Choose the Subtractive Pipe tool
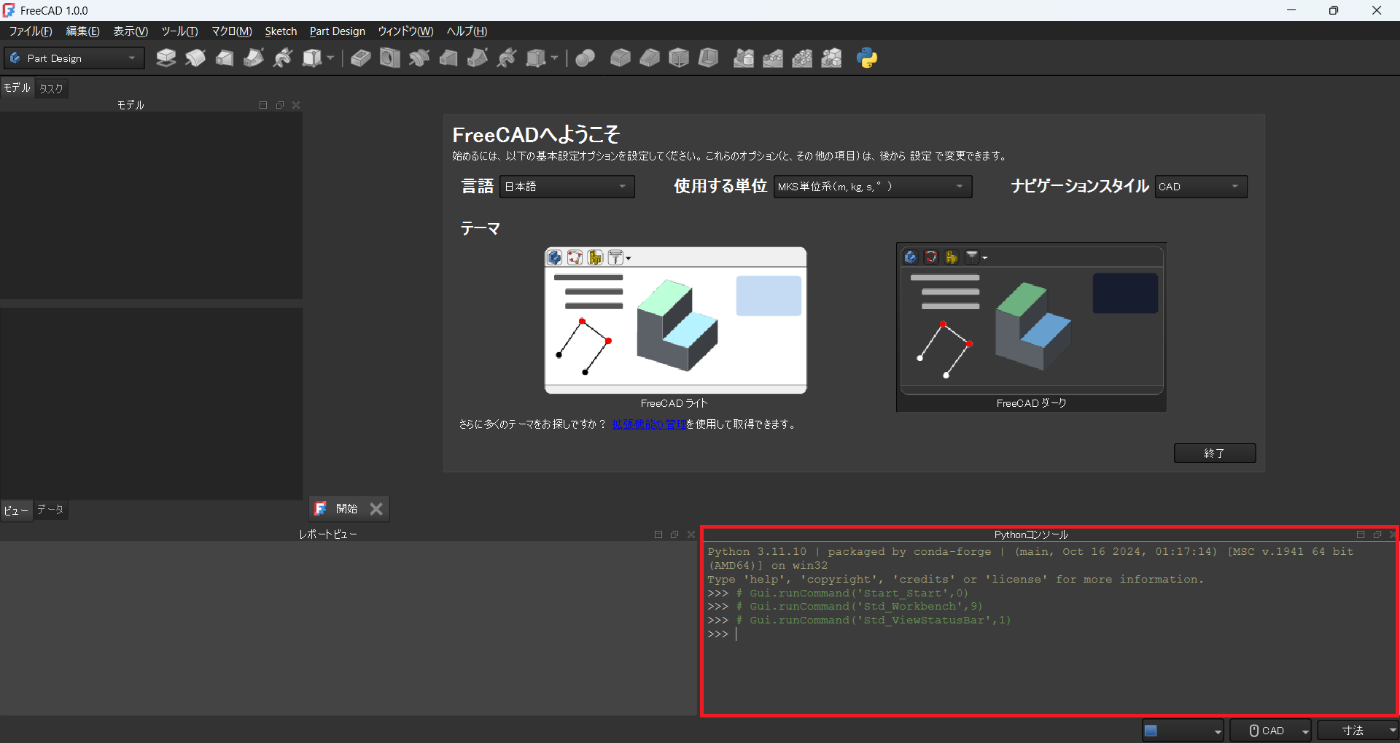This screenshot has height=743, width=1400. [478, 58]
